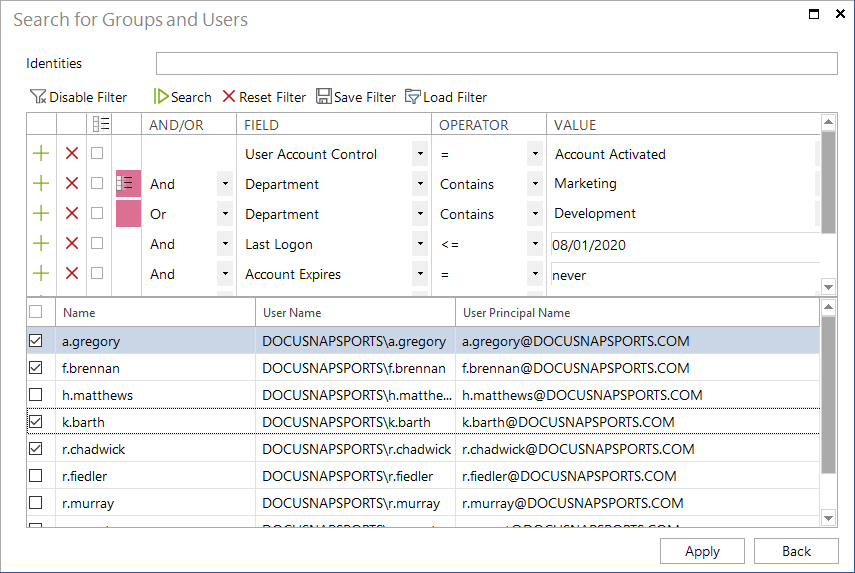855x573 pixels.
Task: Delete the User Account Control condition
Action: pos(71,154)
